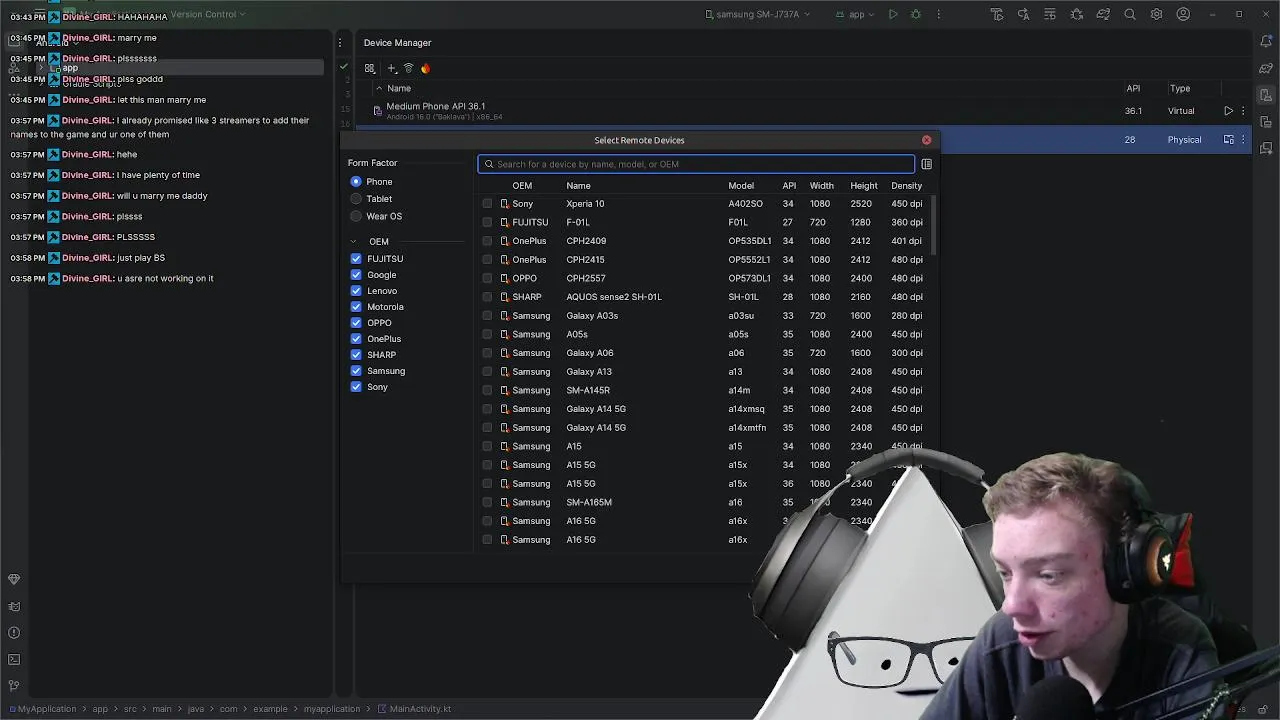Screen dimensions: 1280x720
Task: Click the remote devices list scrollbar
Action: (x=934, y=225)
